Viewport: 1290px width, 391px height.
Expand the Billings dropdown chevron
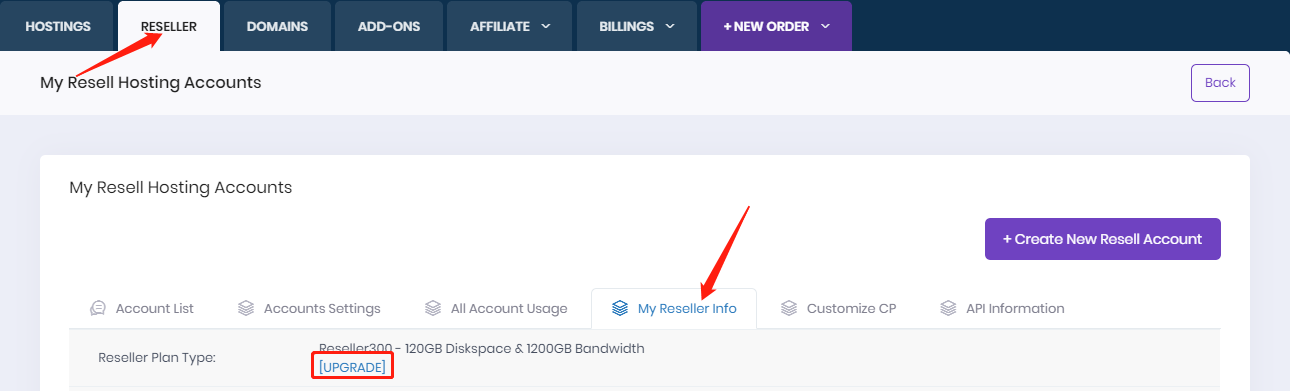pyautogui.click(x=669, y=27)
